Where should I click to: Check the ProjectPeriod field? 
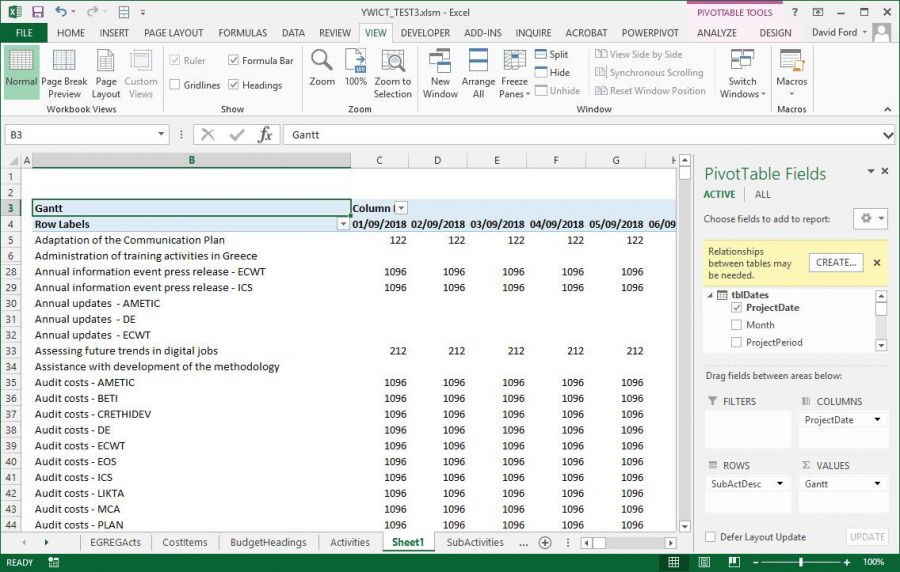(x=736, y=342)
